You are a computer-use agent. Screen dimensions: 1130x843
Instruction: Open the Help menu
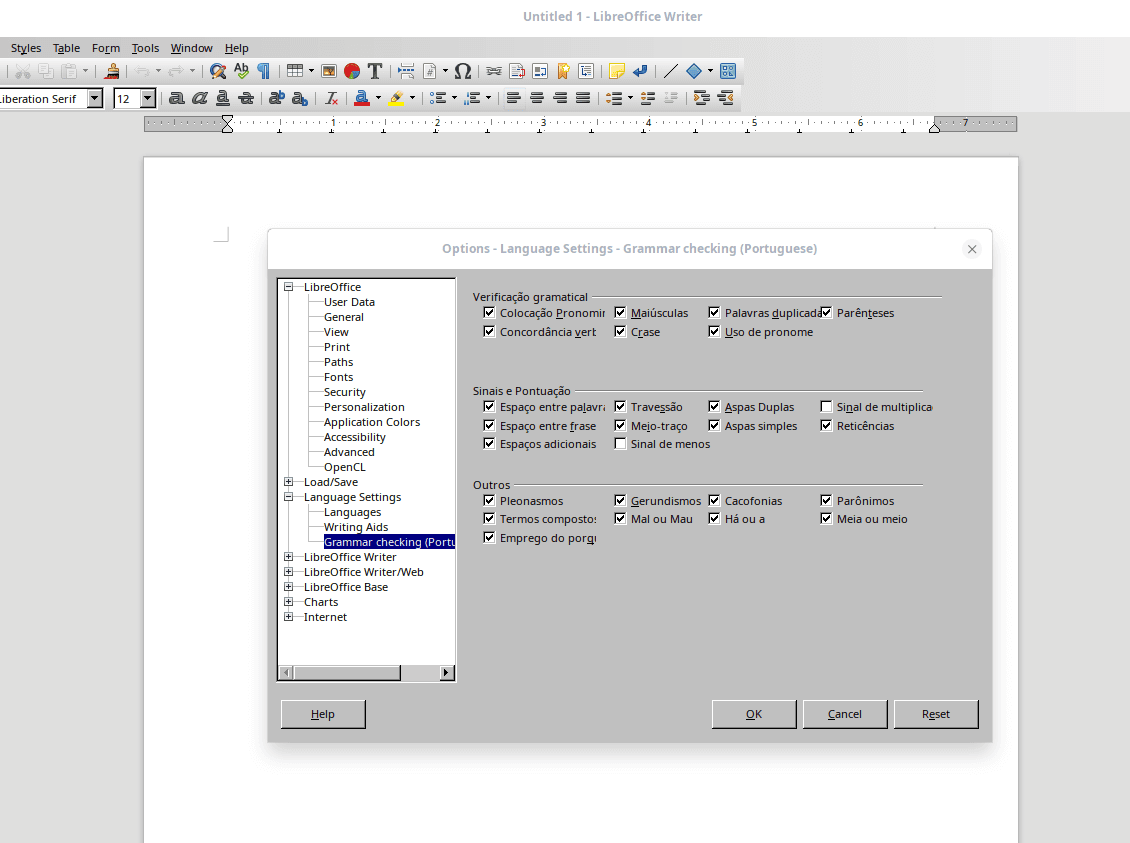236,48
